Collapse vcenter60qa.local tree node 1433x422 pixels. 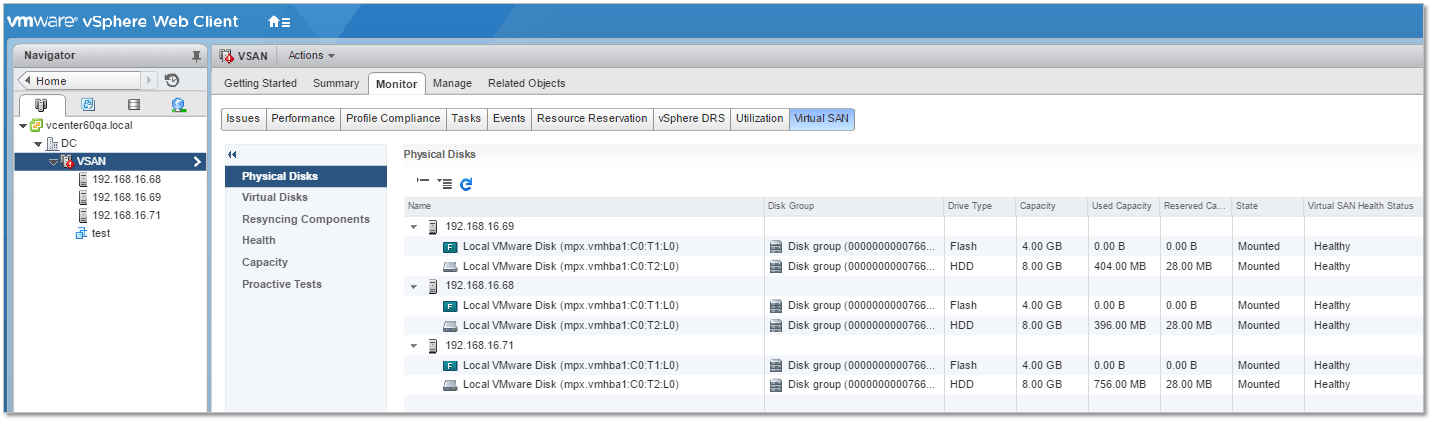coord(23,126)
